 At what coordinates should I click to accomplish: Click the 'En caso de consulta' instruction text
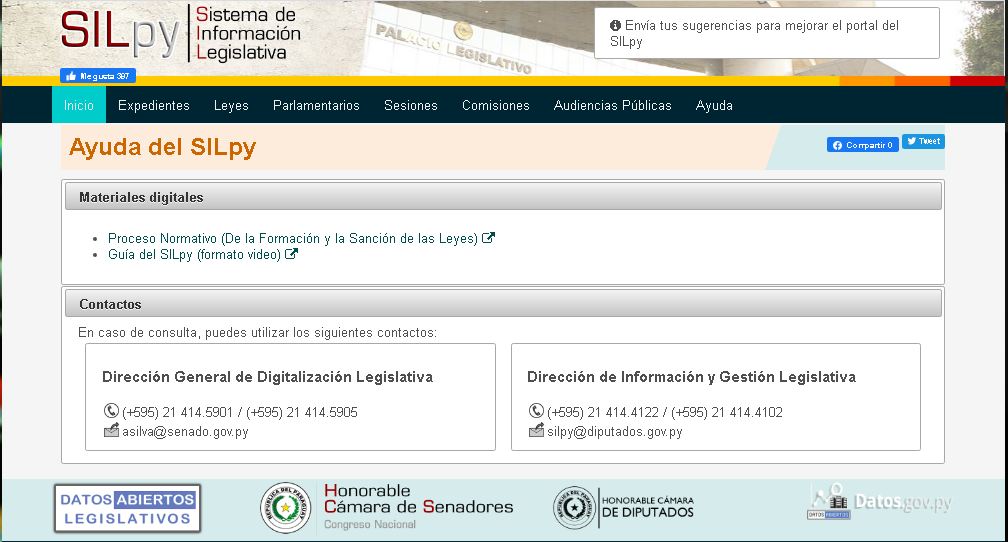[x=257, y=333]
